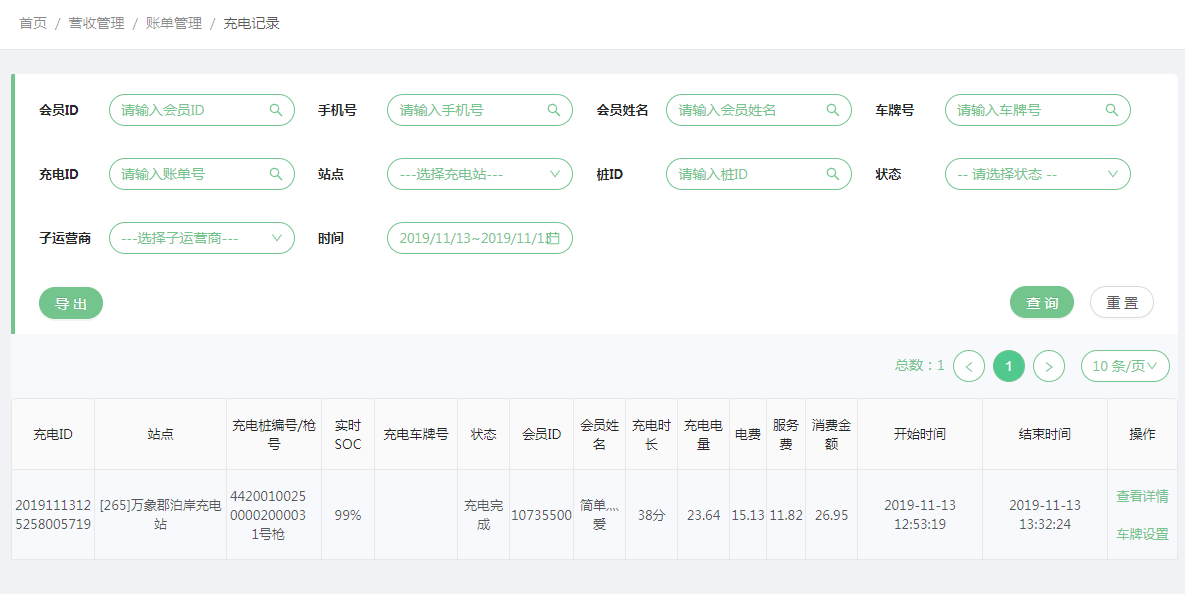Click search icon in 桩ID field
The height and width of the screenshot is (594, 1185).
click(833, 174)
